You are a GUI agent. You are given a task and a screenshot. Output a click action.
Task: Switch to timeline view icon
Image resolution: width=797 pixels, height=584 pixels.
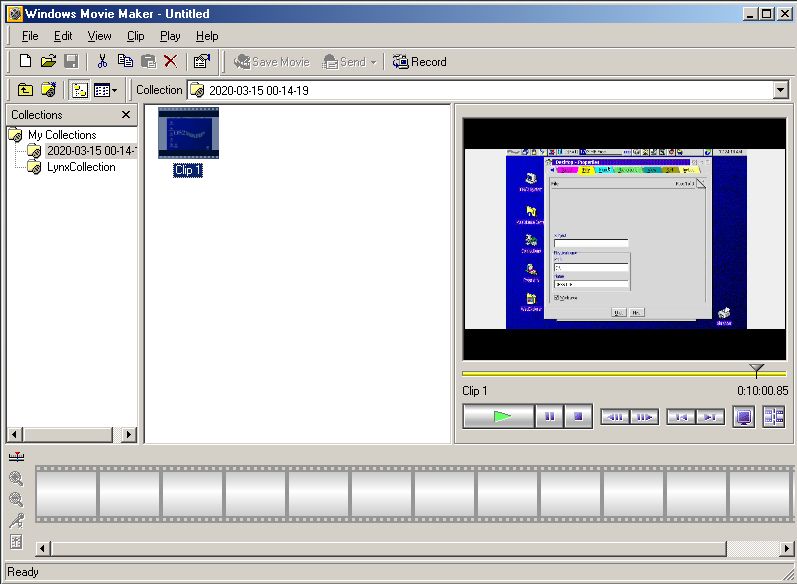16,457
